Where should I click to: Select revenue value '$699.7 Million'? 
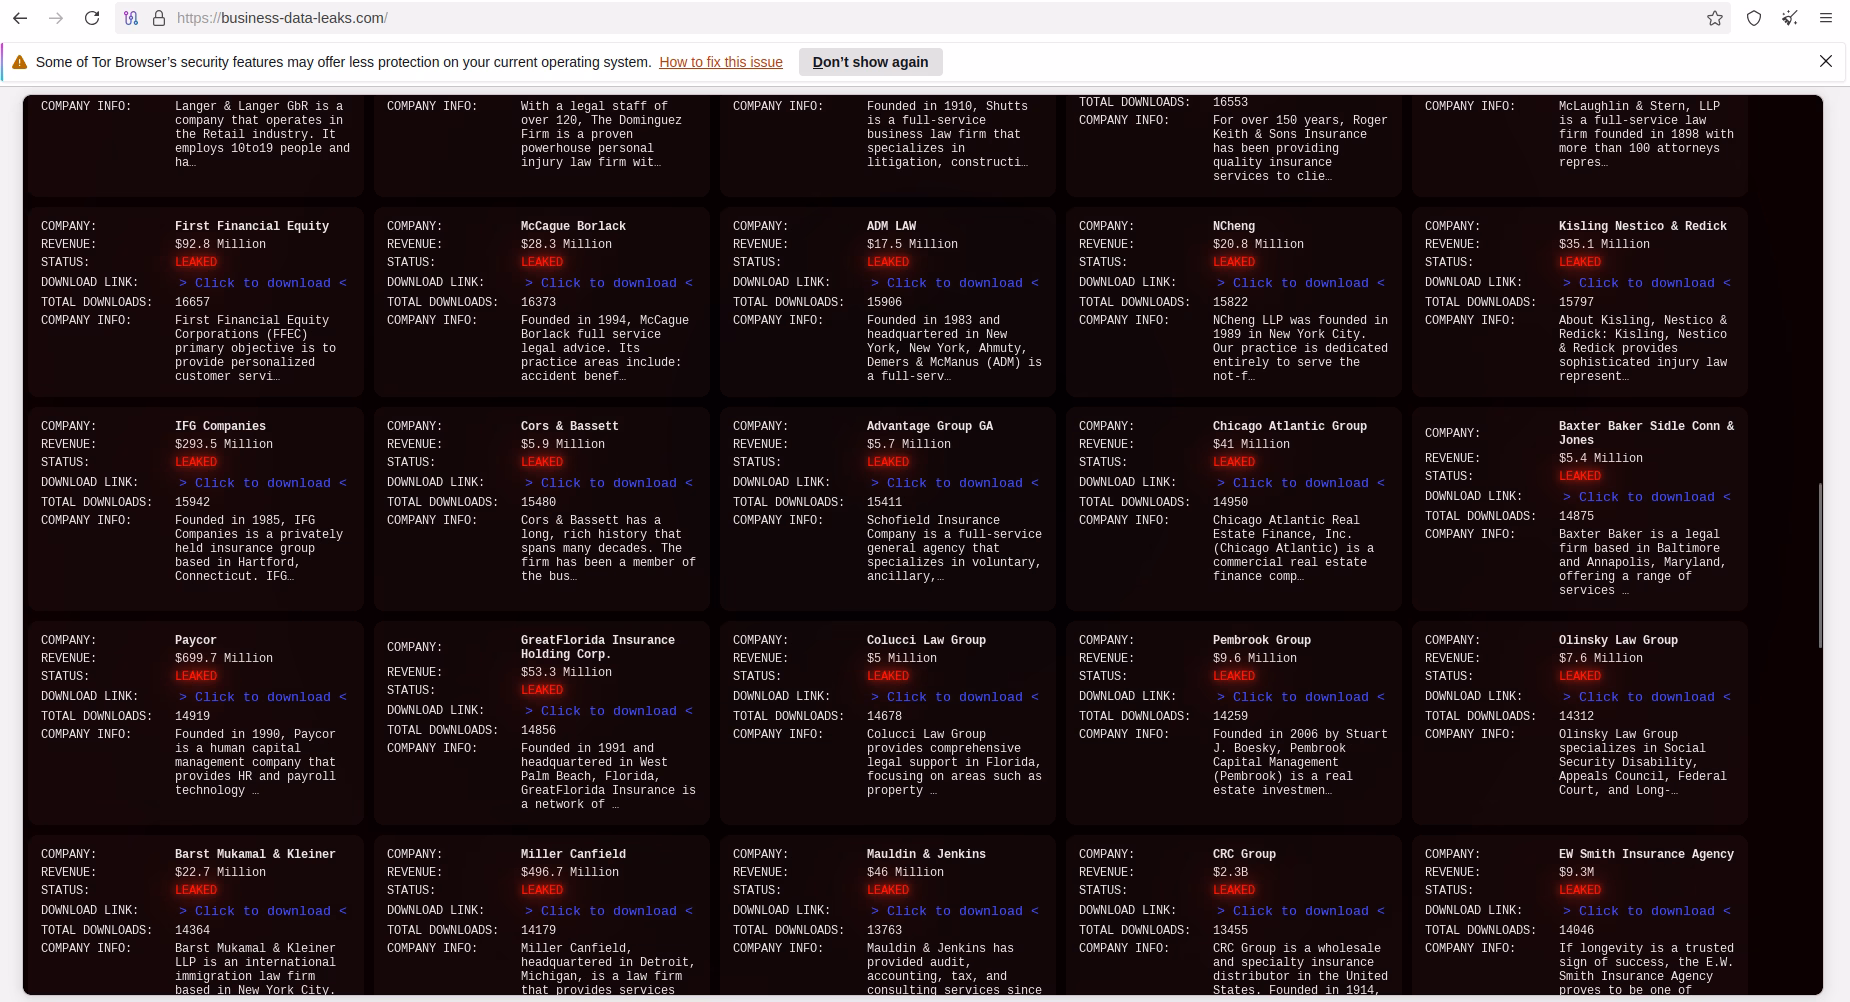[x=224, y=658]
